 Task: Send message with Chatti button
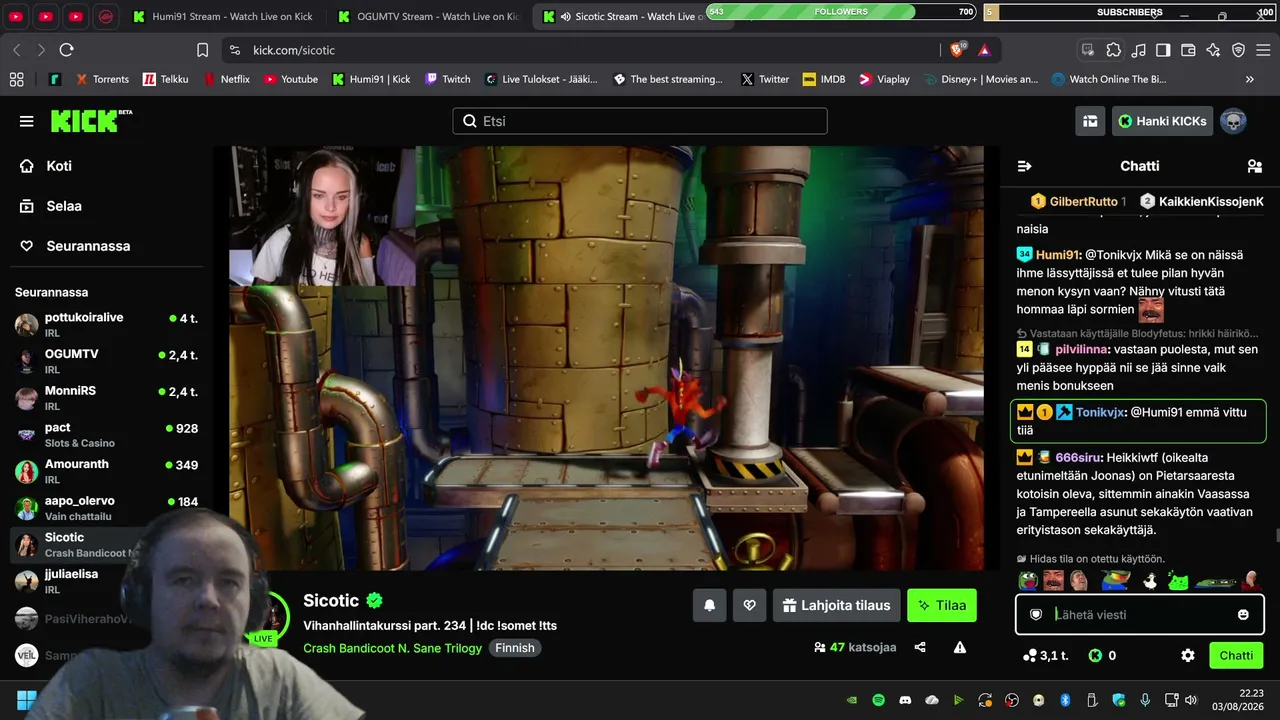click(x=1236, y=656)
